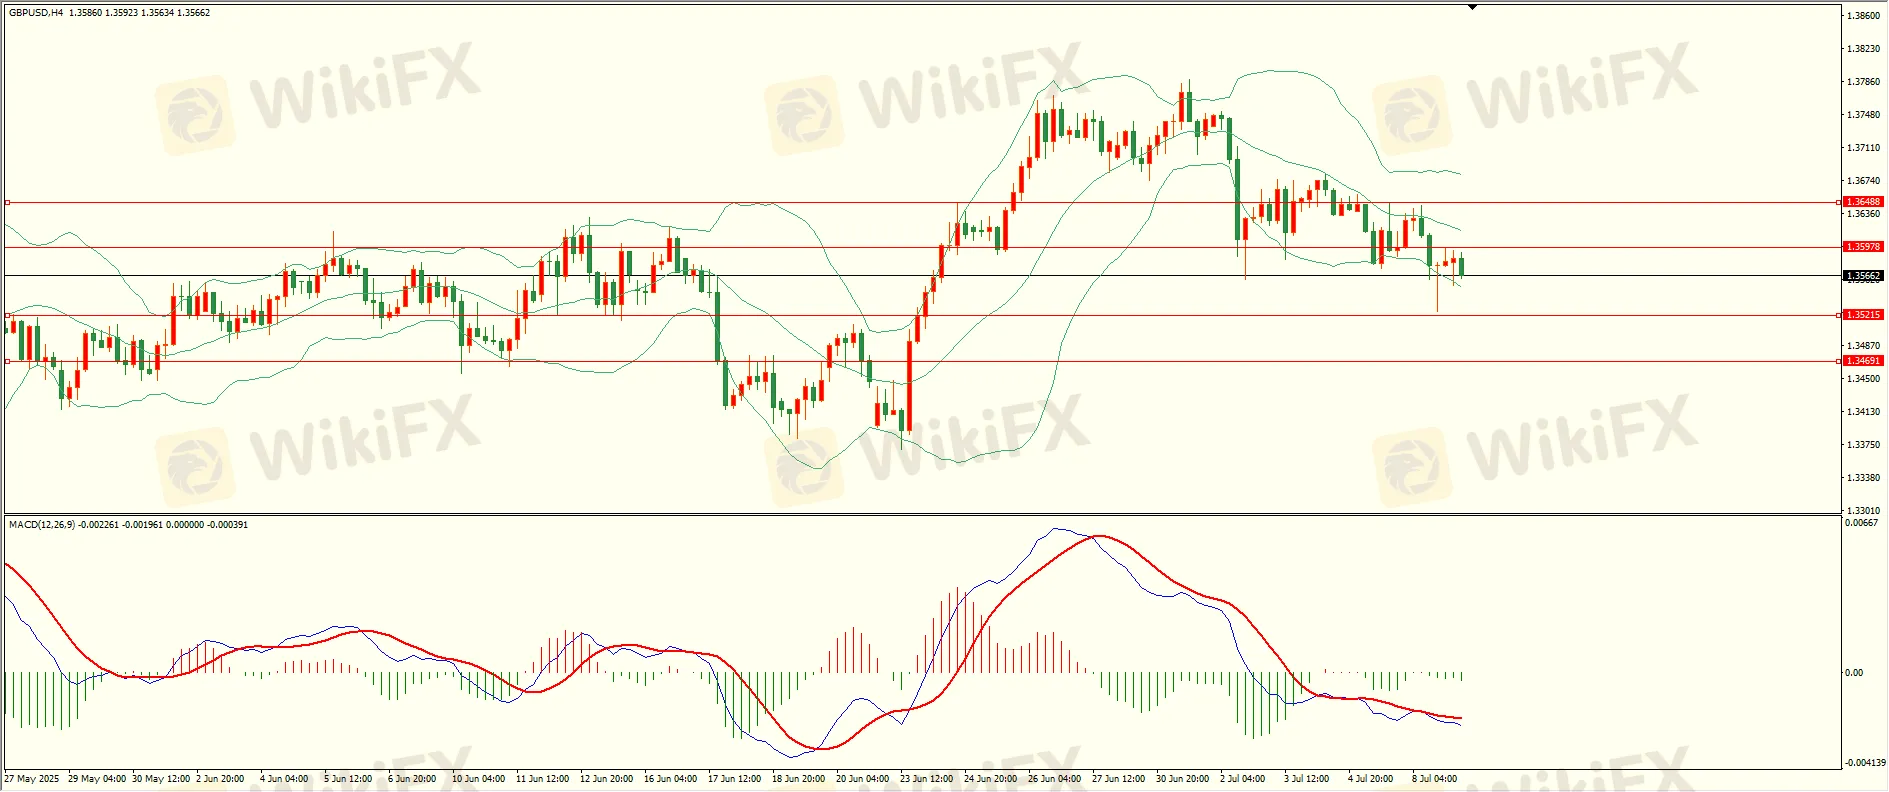The height and width of the screenshot is (792, 1889).
Task: Click the 0.00667 MACD scale value
Action: (x=1861, y=523)
